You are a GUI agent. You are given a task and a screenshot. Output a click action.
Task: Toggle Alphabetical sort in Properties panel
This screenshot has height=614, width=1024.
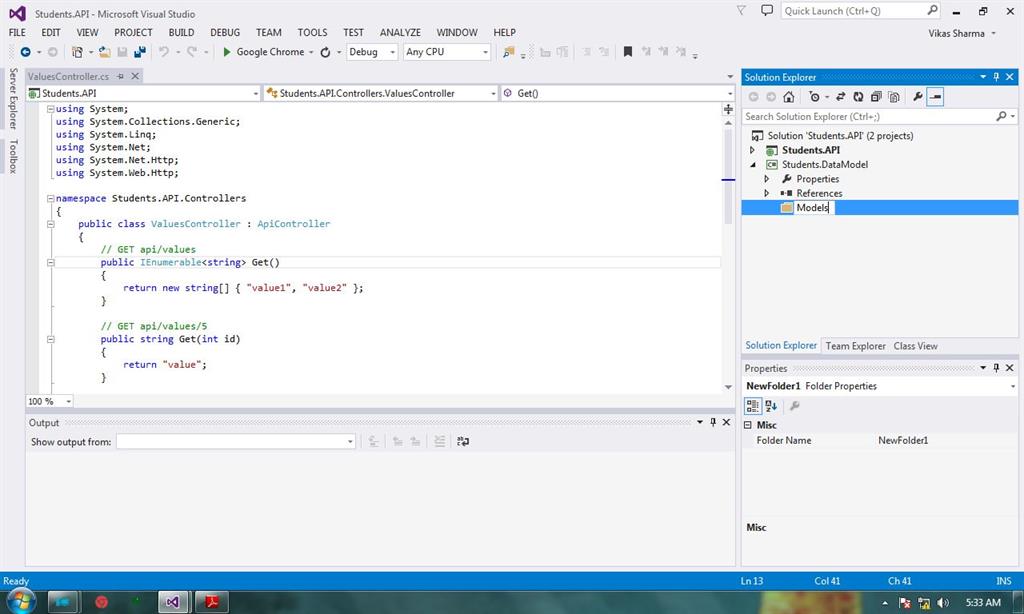(x=771, y=406)
